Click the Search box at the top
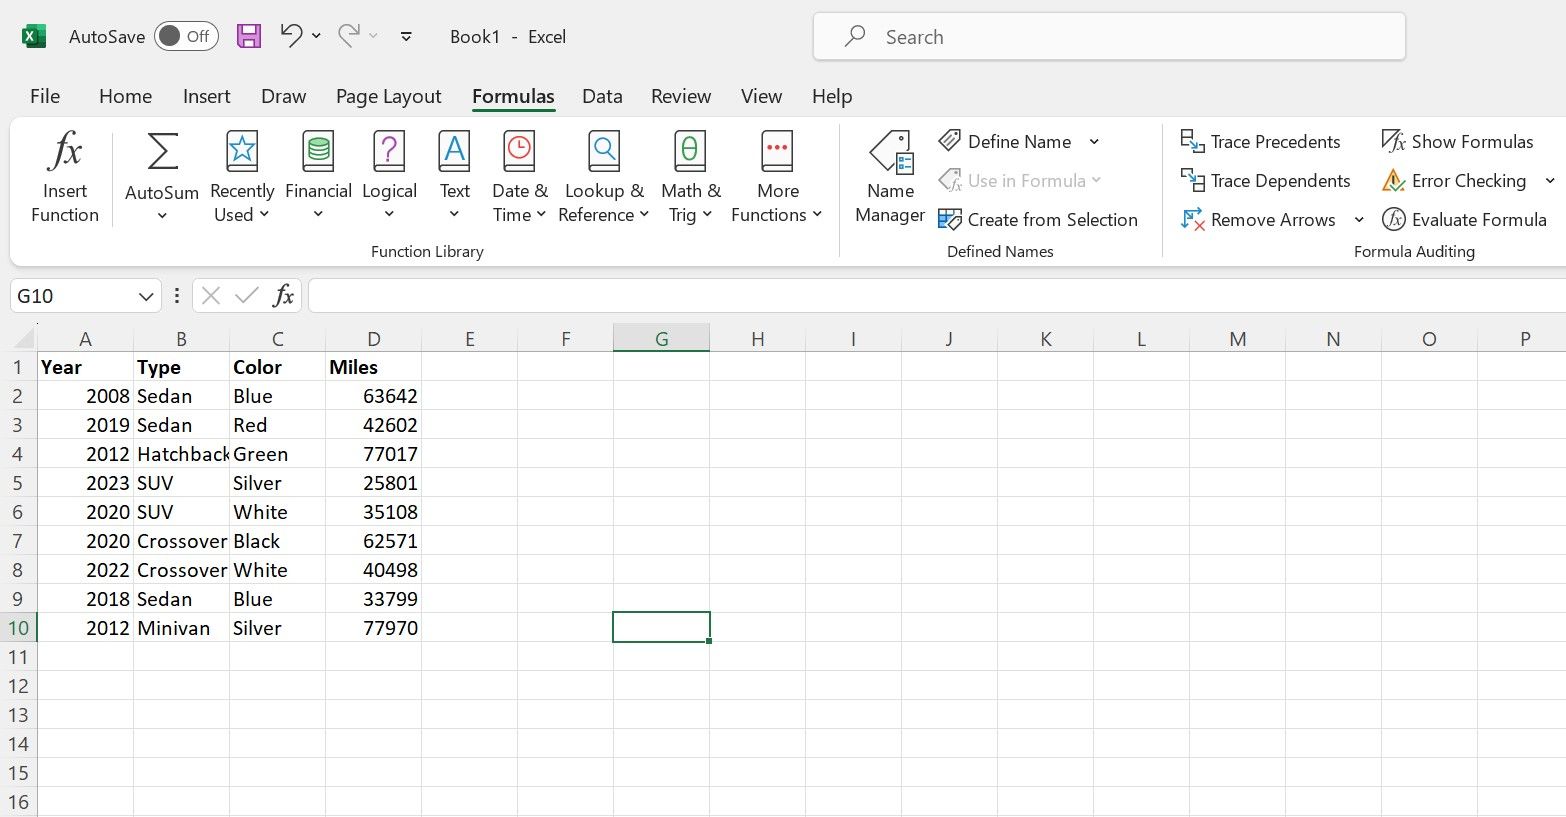The image size is (1566, 817). point(1108,36)
